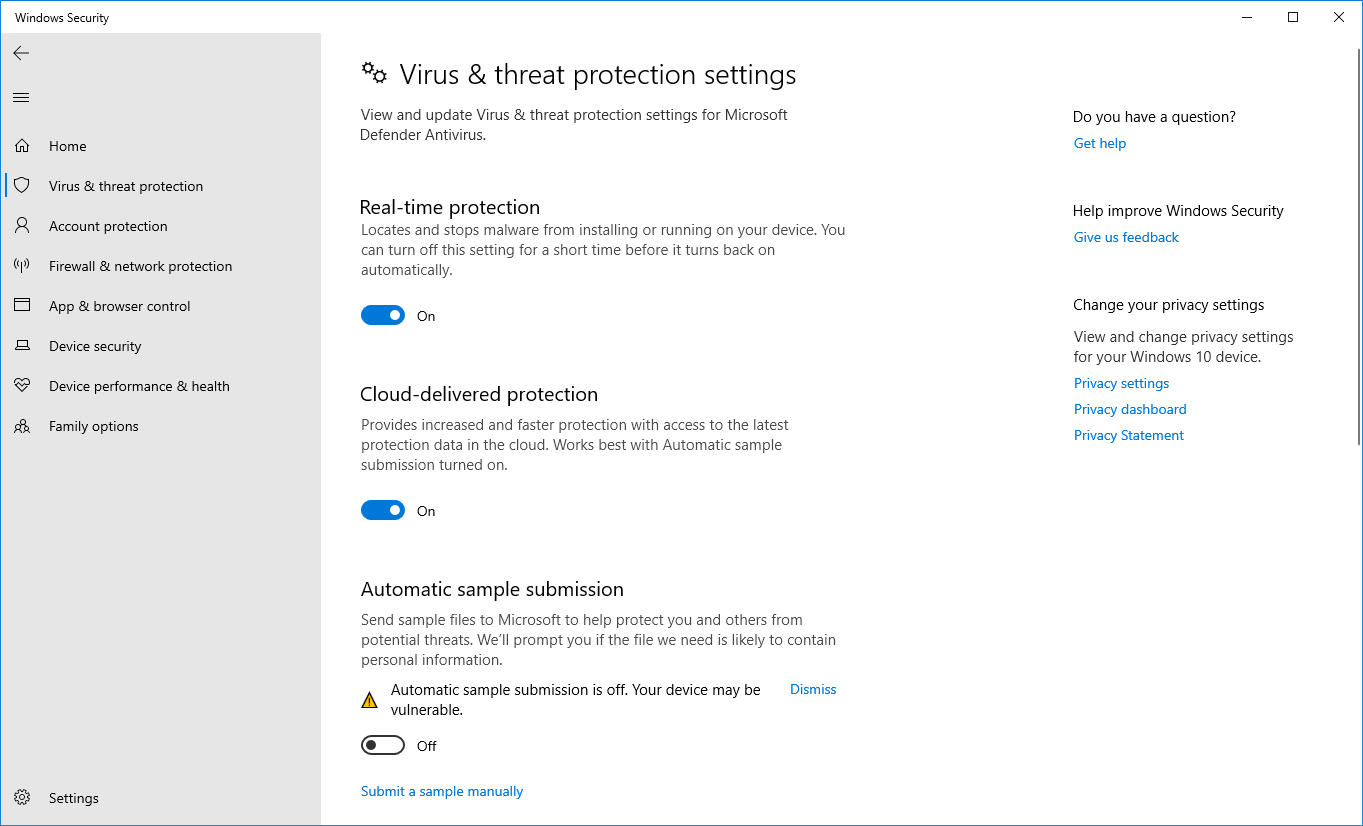Open Device security via the laptop icon
Viewport: 1363px width, 826px height.
(x=22, y=345)
